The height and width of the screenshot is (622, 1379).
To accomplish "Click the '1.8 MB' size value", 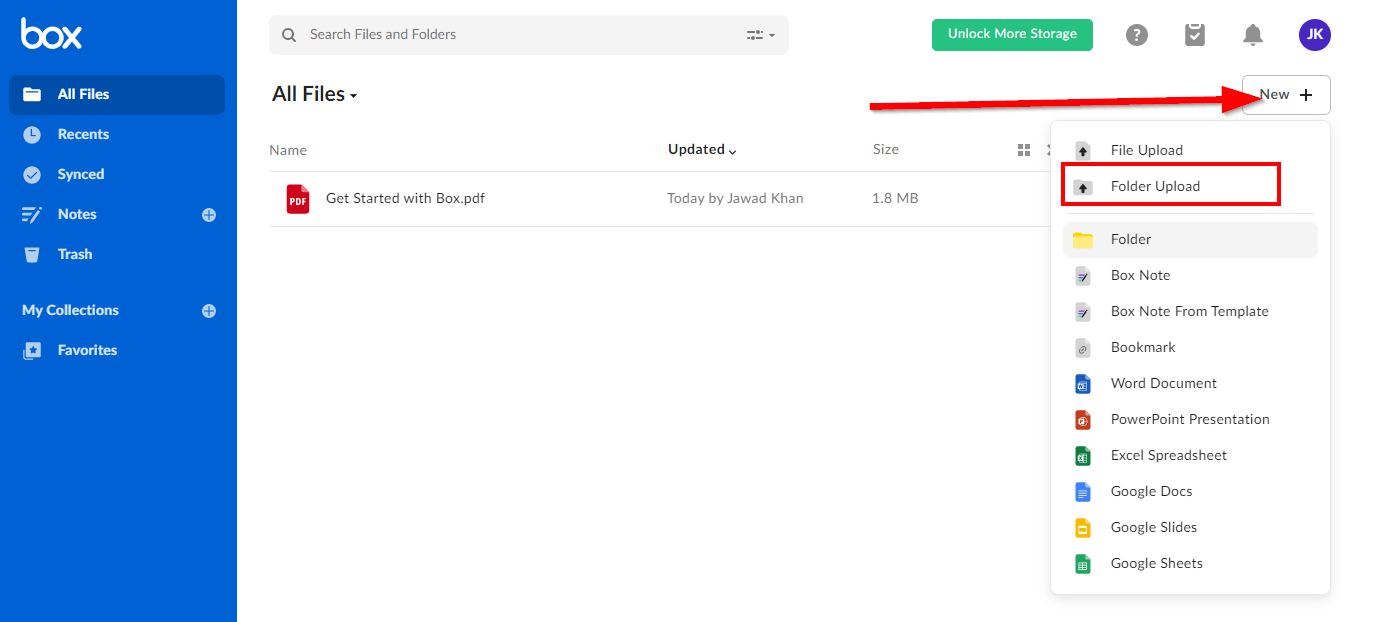I will (x=895, y=198).
